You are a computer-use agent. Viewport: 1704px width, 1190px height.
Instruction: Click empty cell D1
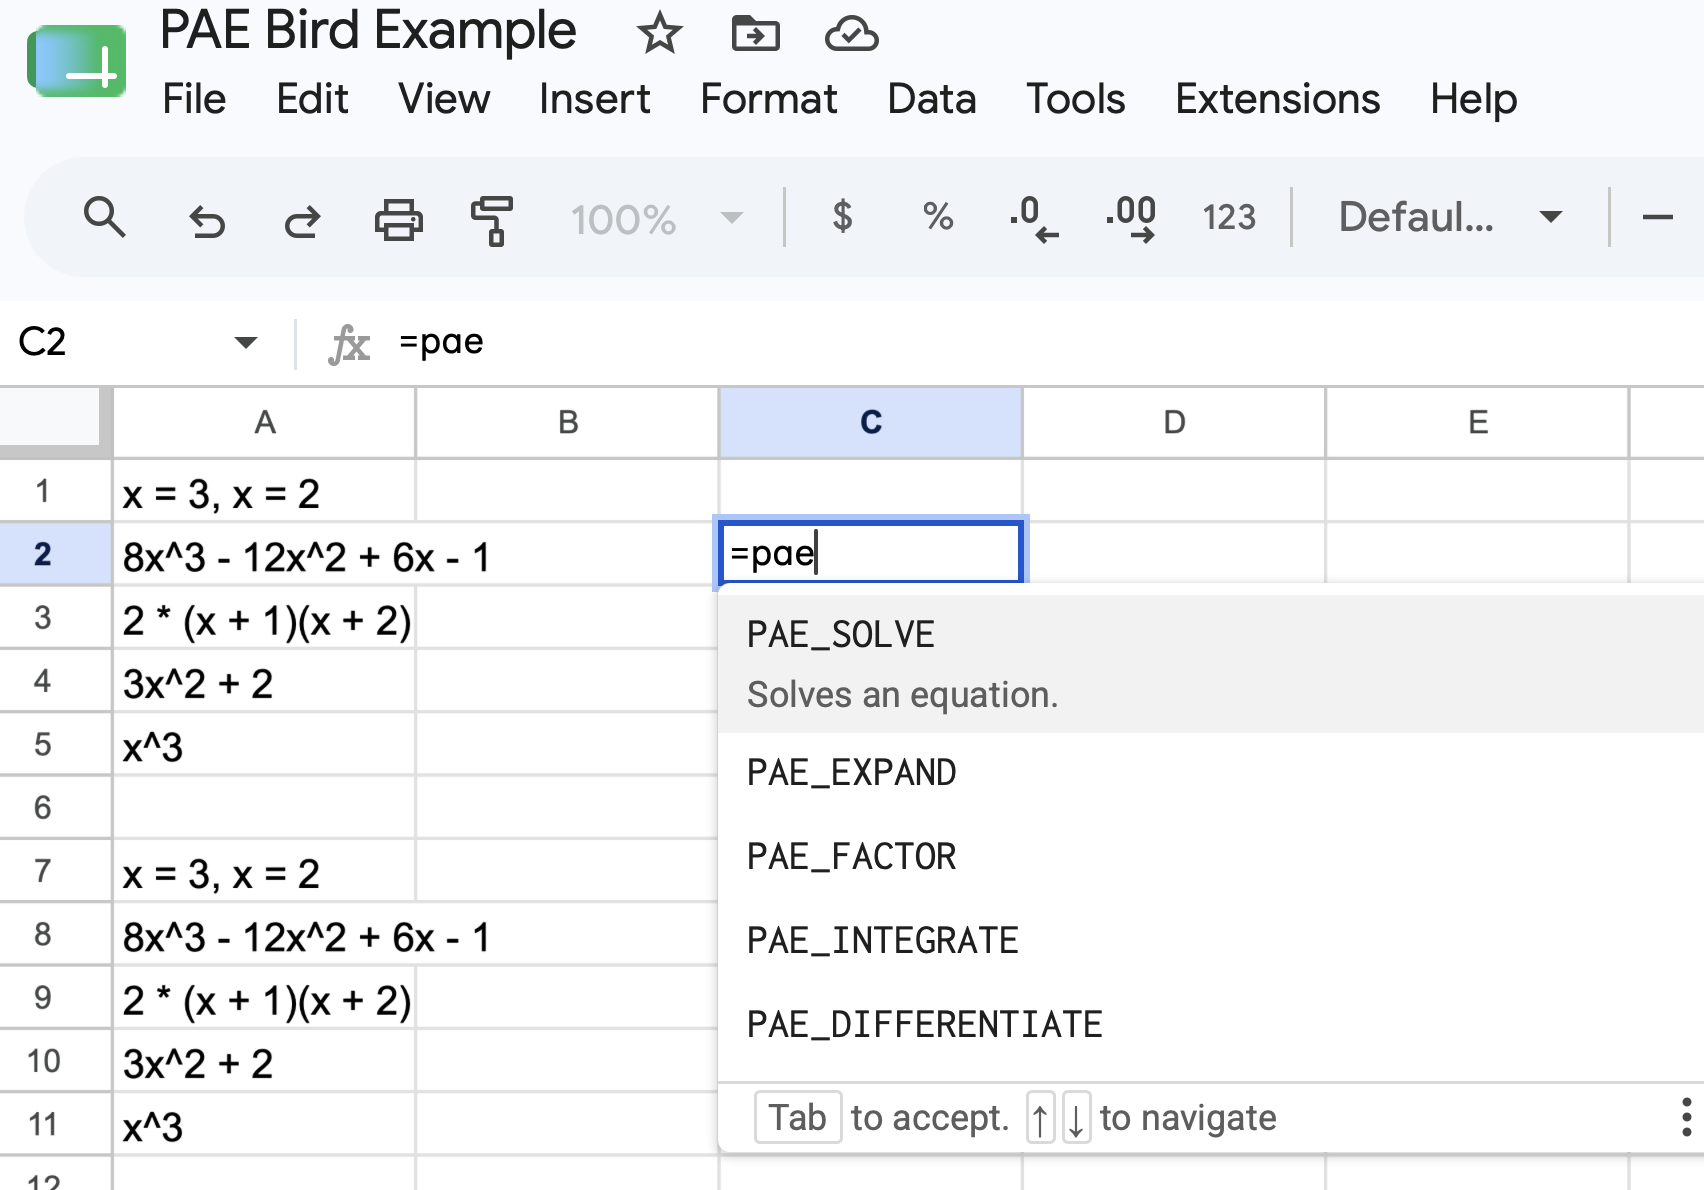[1174, 491]
